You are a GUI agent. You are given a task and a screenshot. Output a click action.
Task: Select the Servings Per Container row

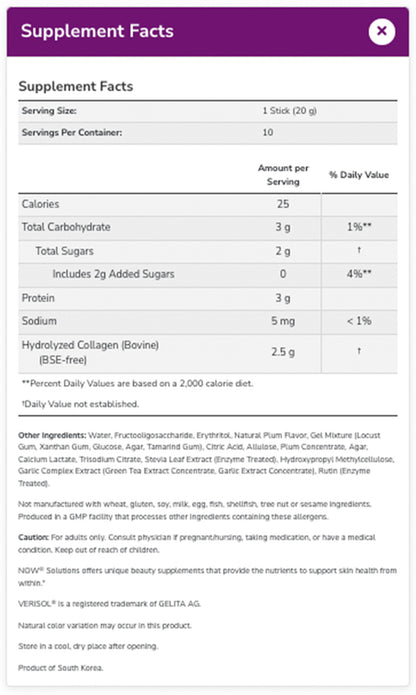[x=208, y=133]
